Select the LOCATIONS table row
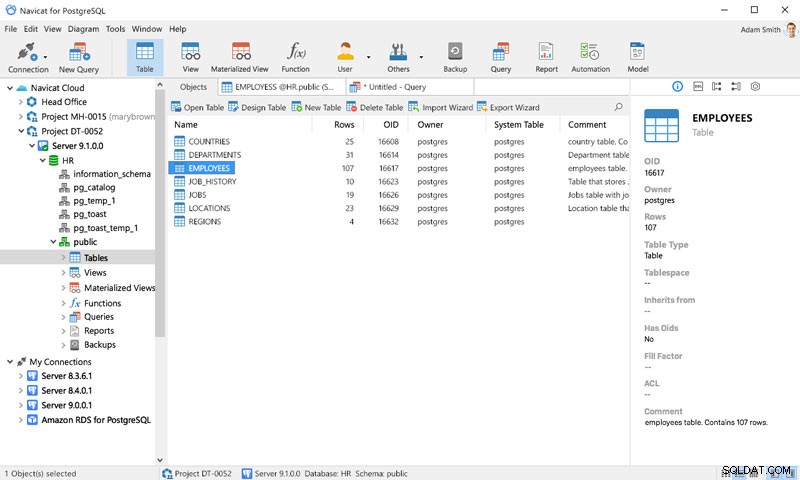 [x=399, y=208]
